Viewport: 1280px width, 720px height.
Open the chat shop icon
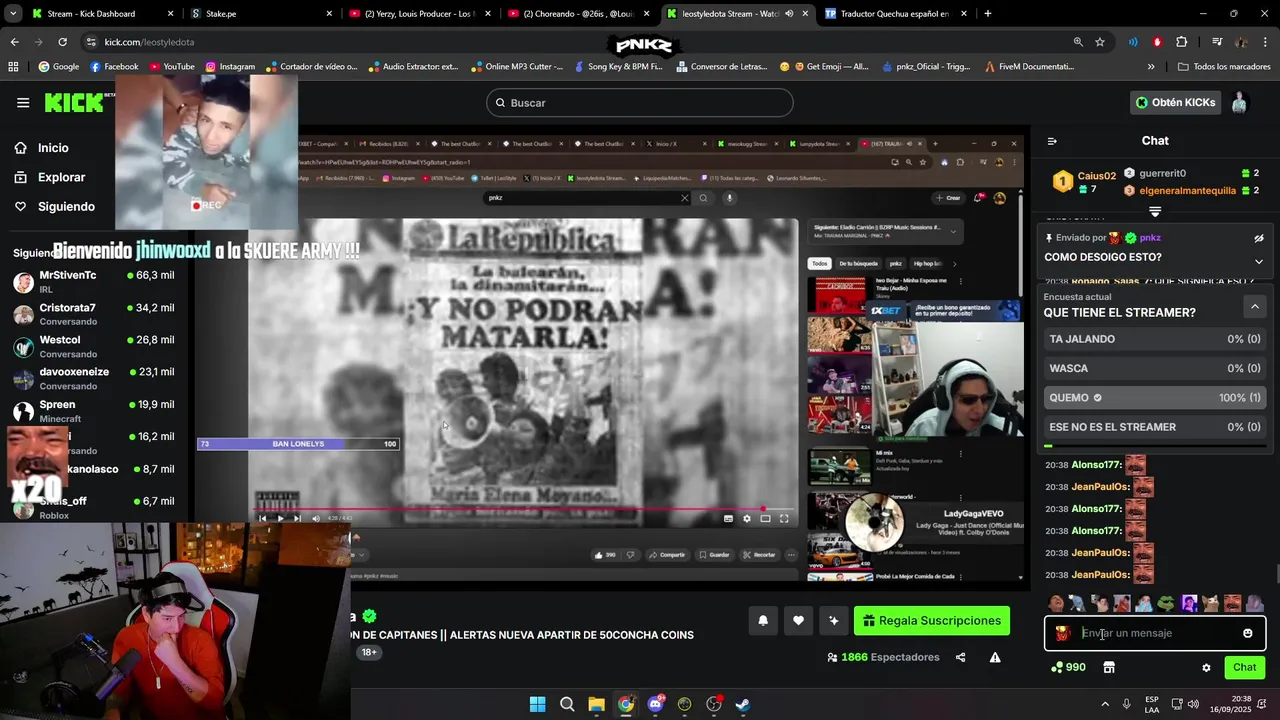(1108, 667)
